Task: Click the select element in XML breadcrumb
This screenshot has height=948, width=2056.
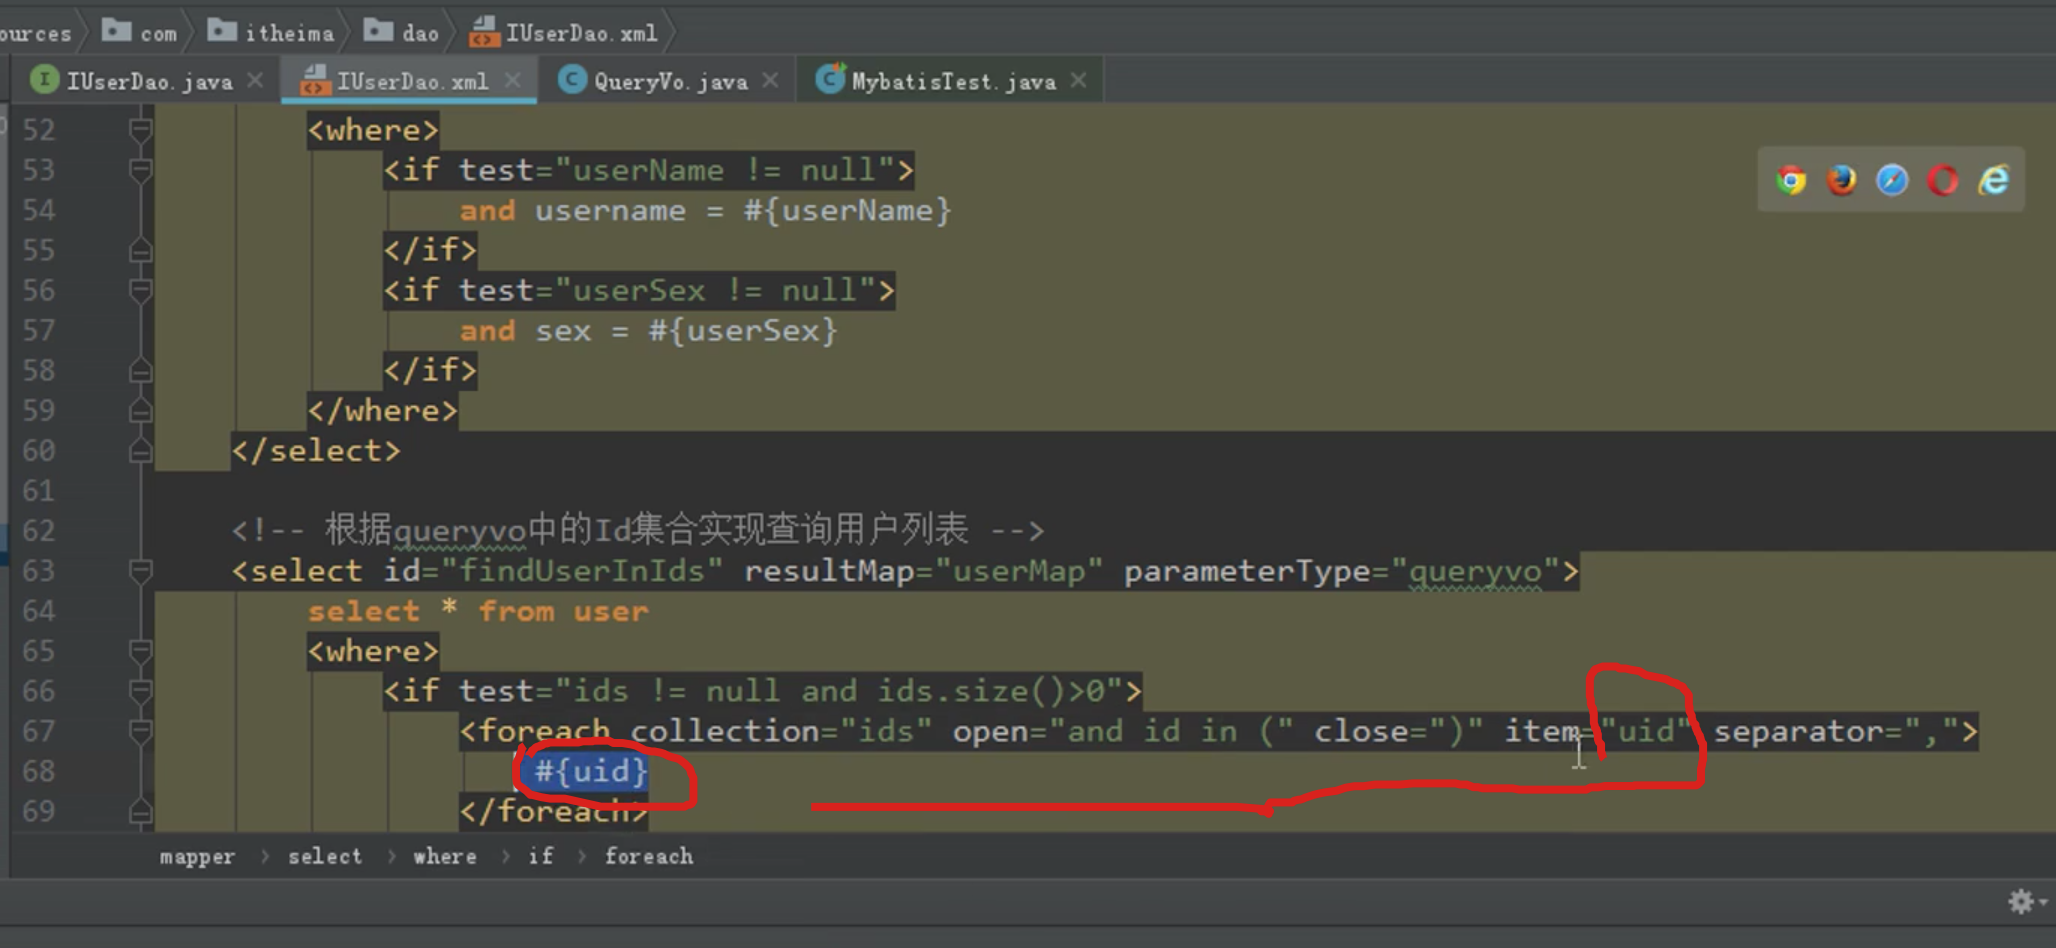Action: pos(325,856)
